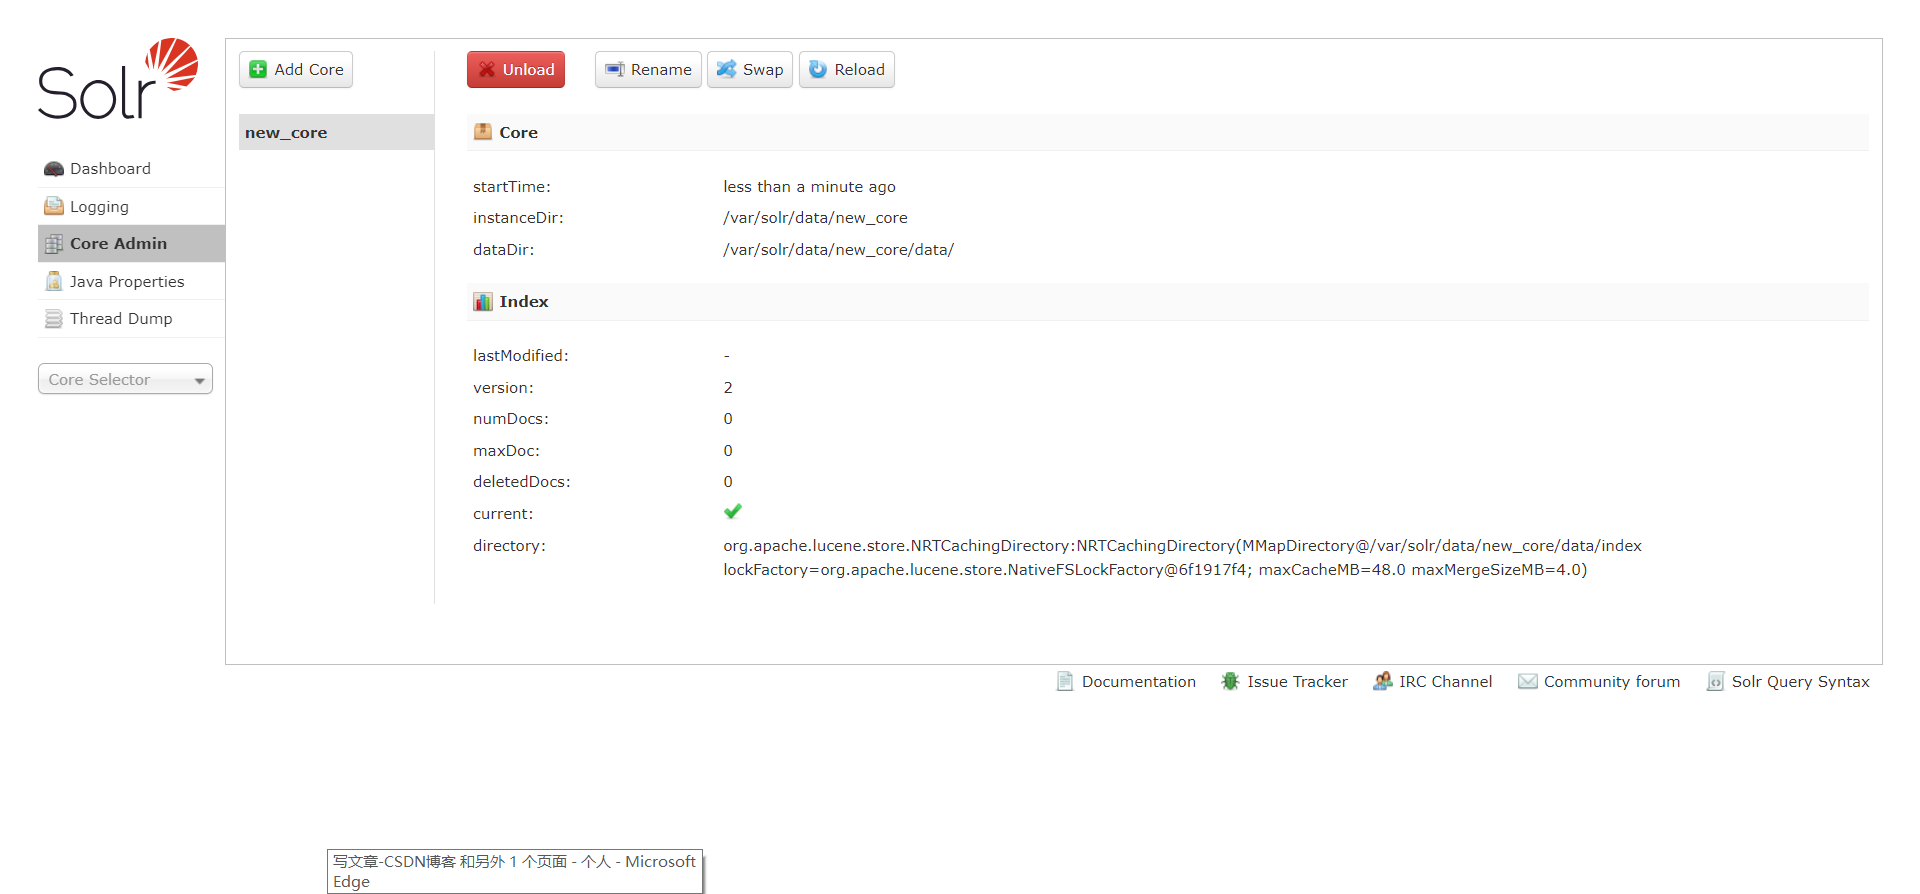The image size is (1920, 894).
Task: Click the Microsoft Edge CSDN tooltip
Action: (x=515, y=871)
